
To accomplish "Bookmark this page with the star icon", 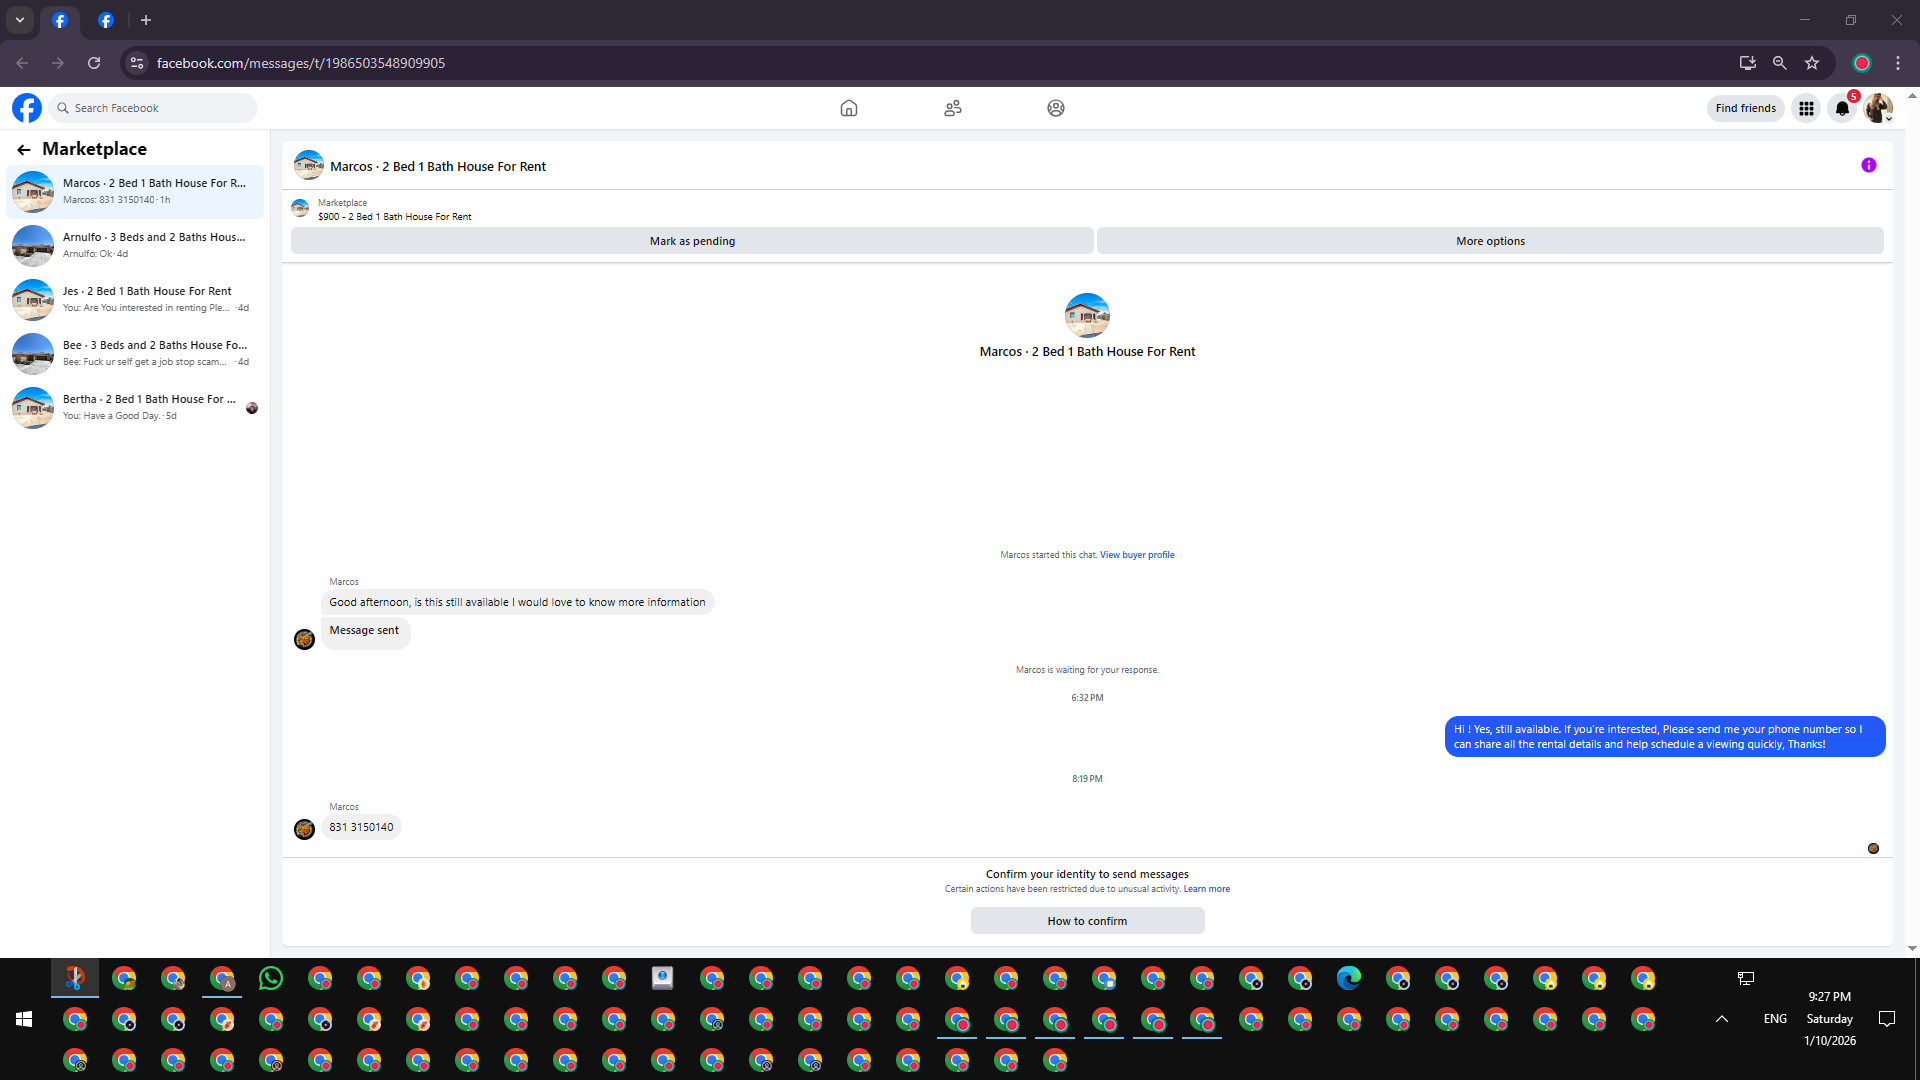I will [1811, 63].
